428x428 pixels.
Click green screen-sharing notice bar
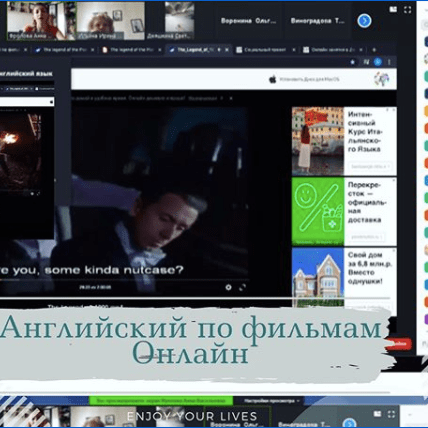point(161,400)
